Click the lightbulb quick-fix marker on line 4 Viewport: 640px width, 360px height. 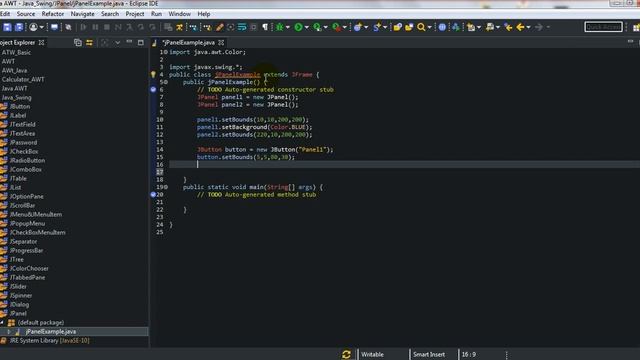[x=153, y=75]
